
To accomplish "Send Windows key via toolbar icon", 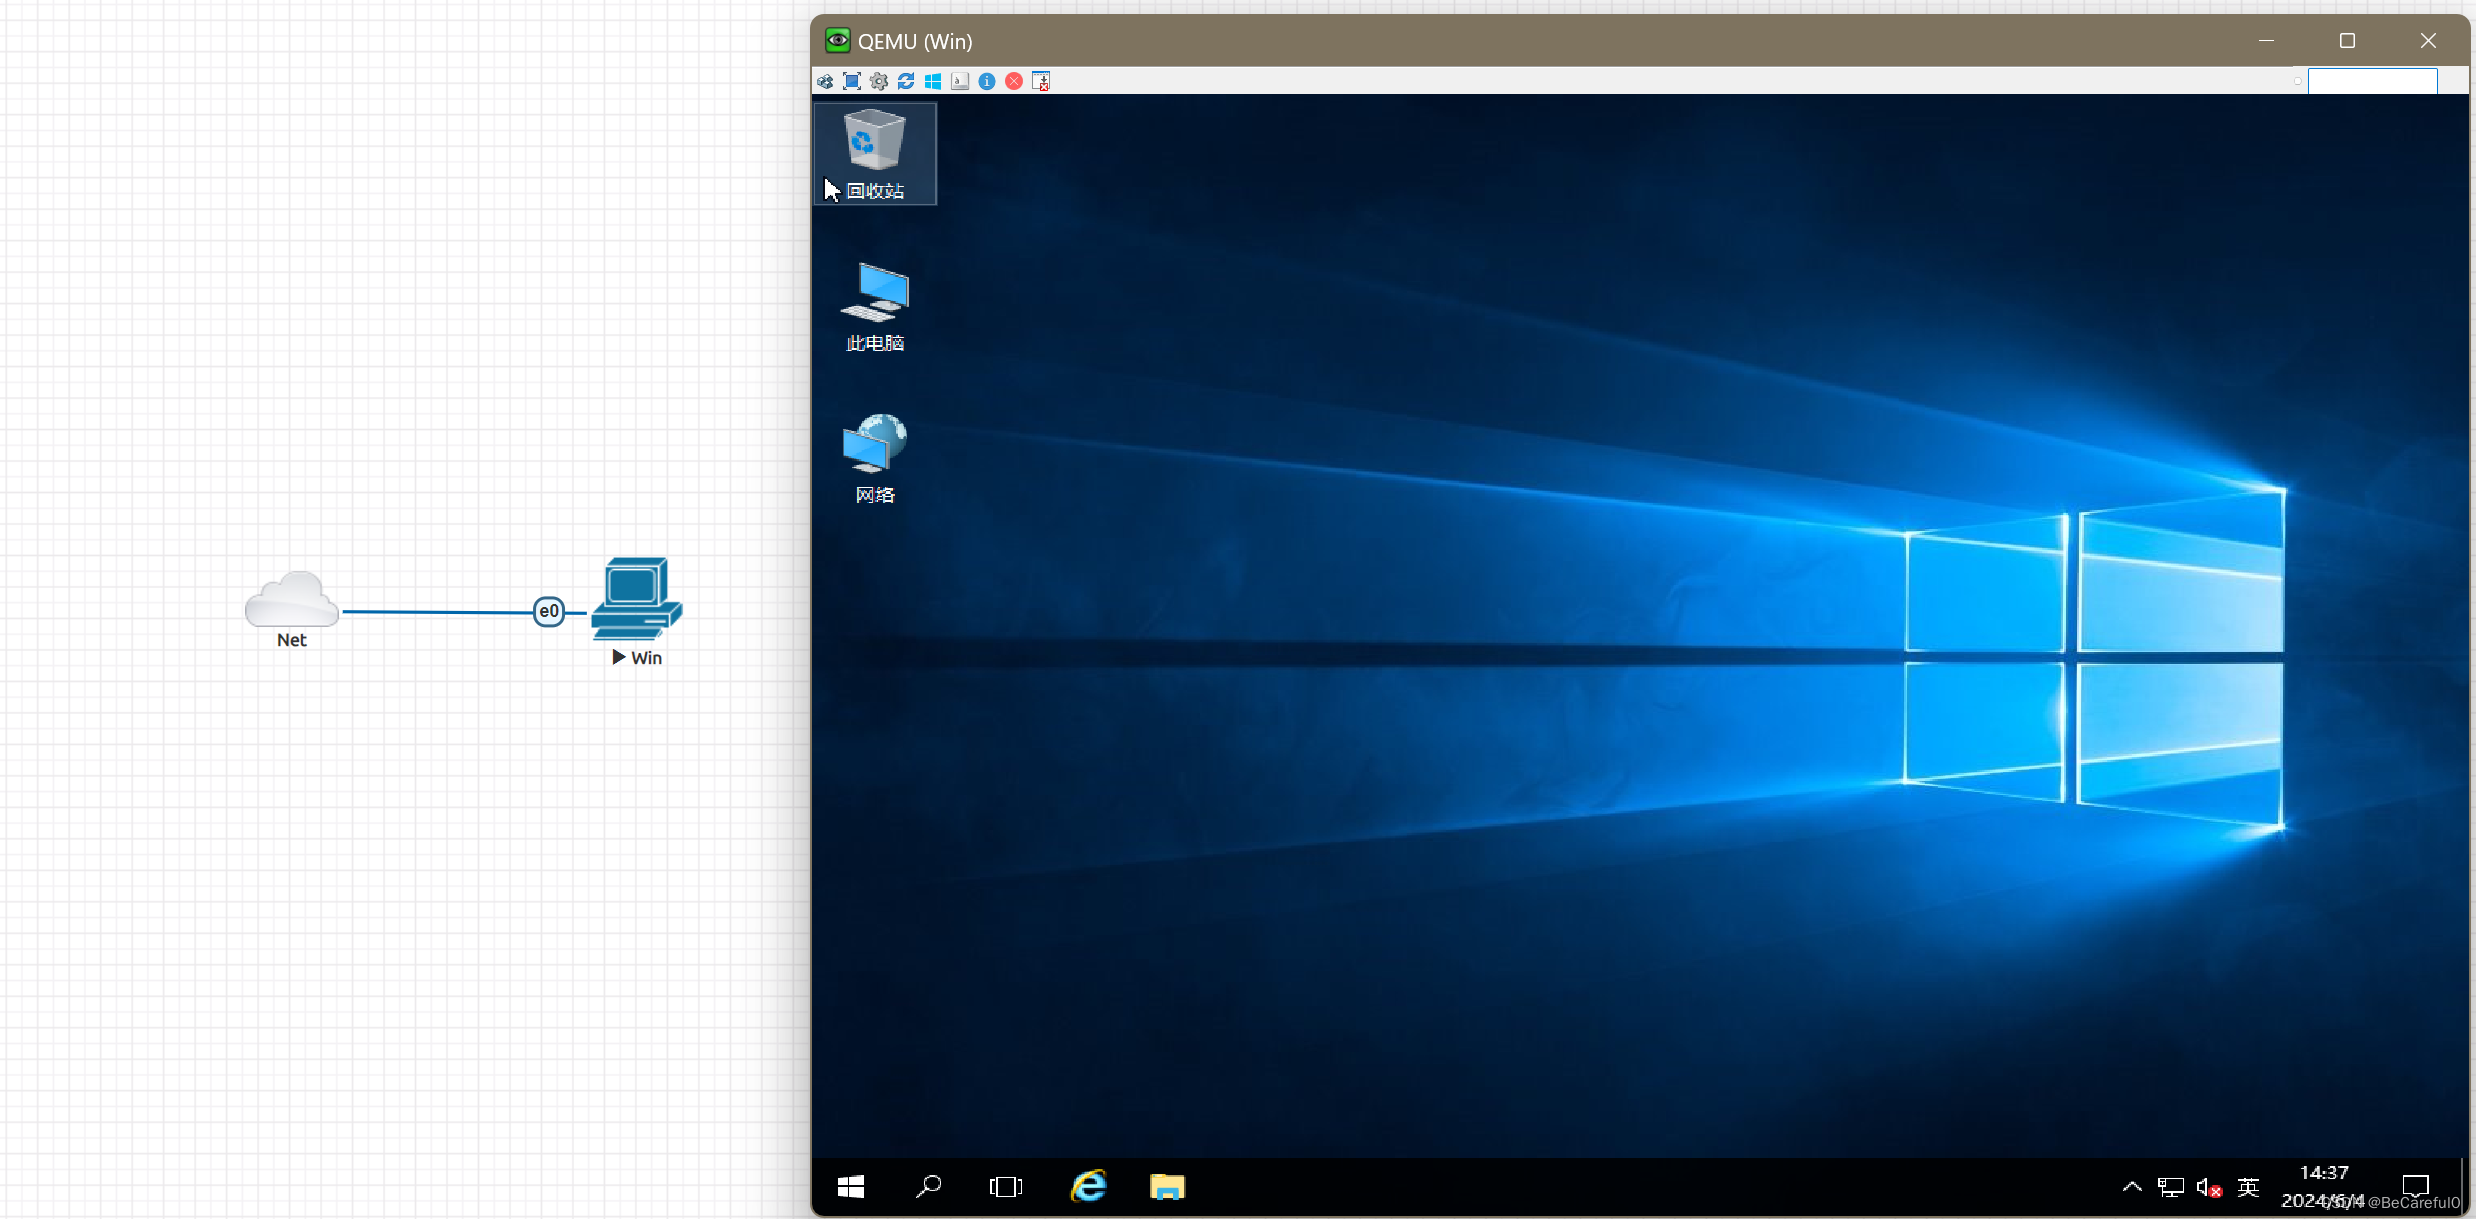I will click(933, 81).
